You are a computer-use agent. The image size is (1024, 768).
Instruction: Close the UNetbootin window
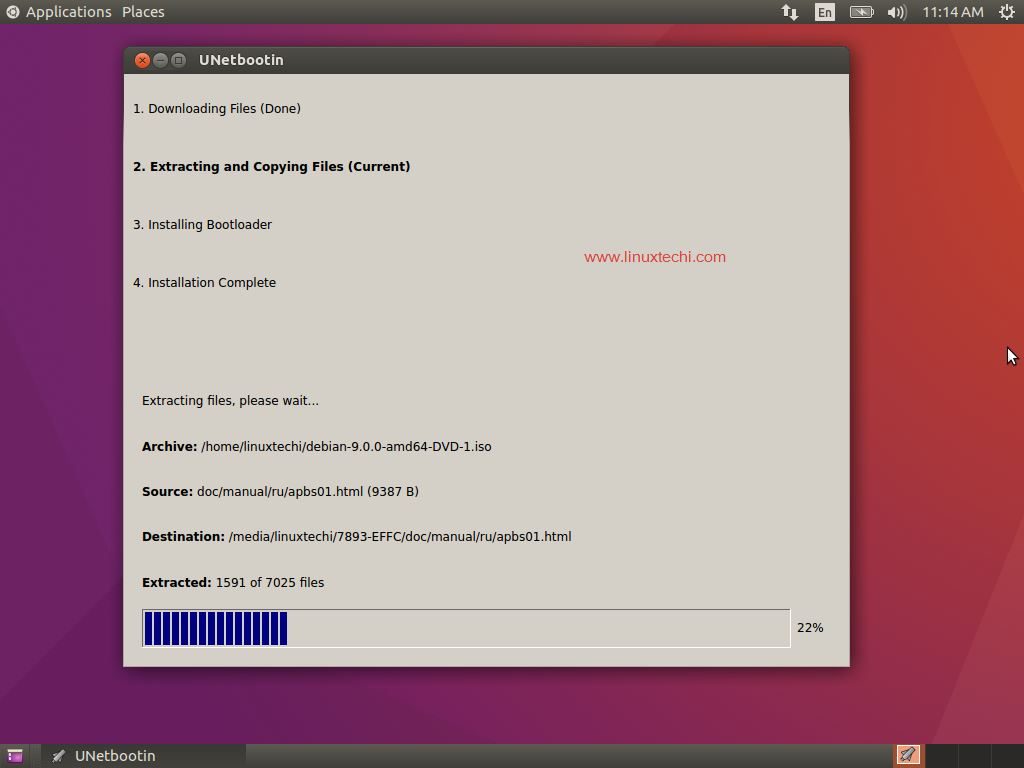click(142, 60)
